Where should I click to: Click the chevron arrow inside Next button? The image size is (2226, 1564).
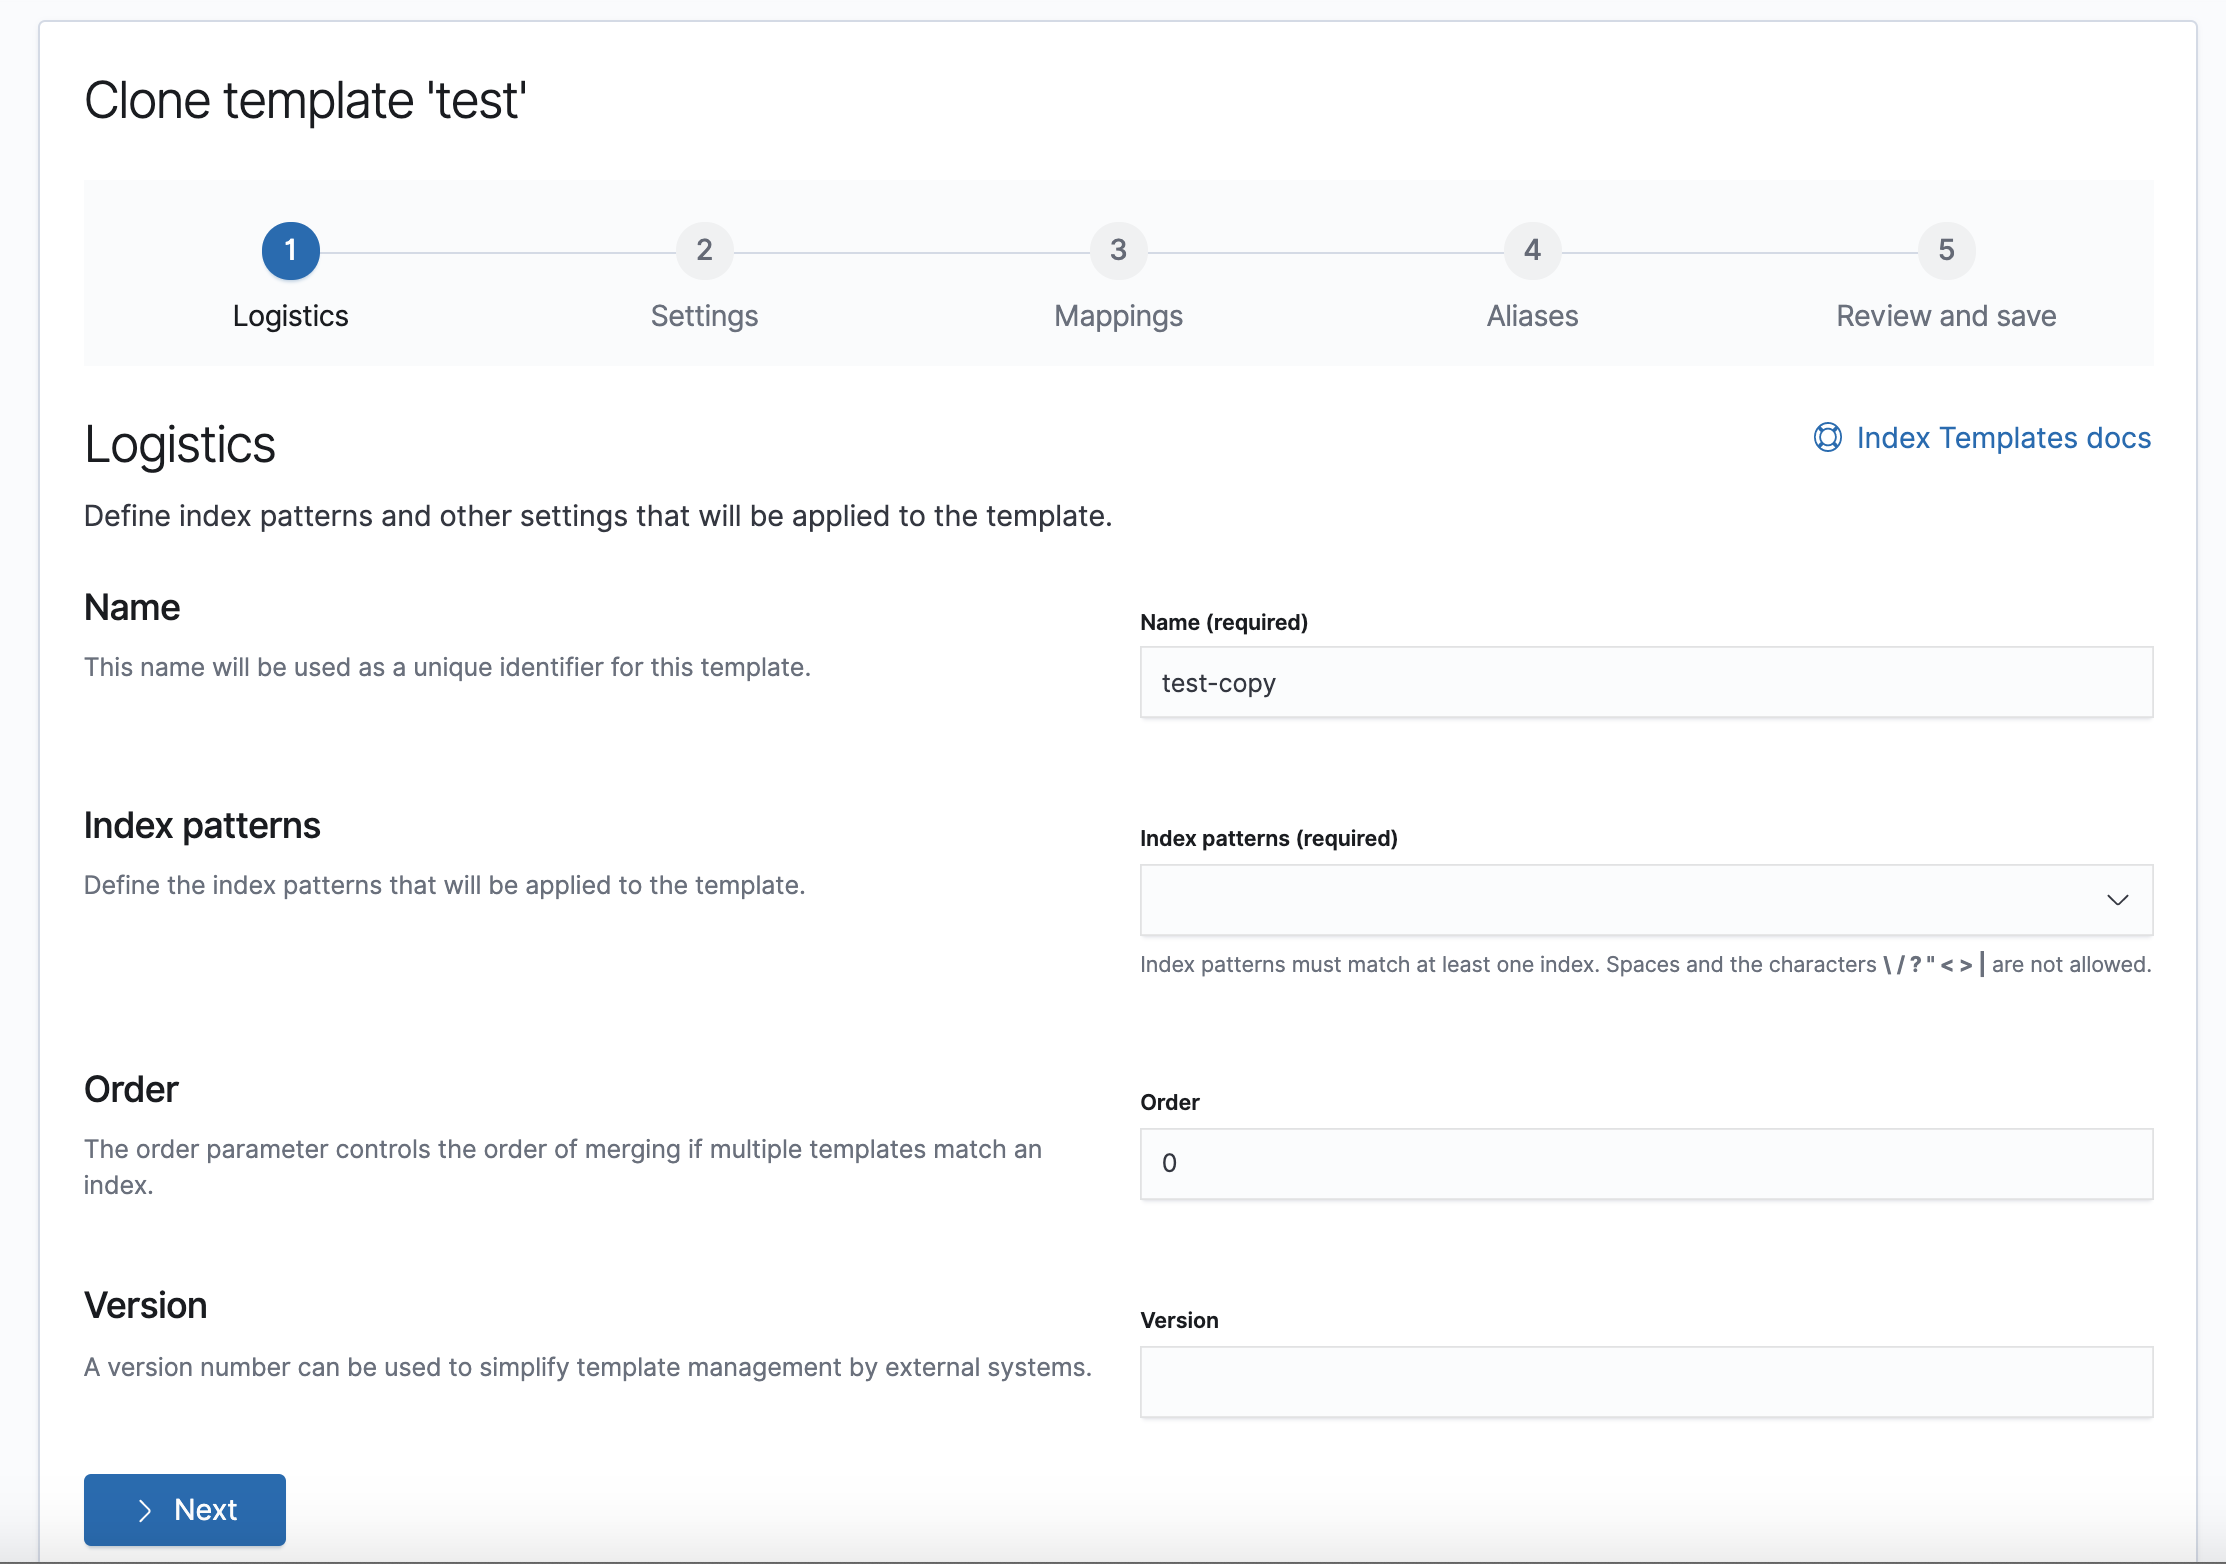(x=146, y=1510)
